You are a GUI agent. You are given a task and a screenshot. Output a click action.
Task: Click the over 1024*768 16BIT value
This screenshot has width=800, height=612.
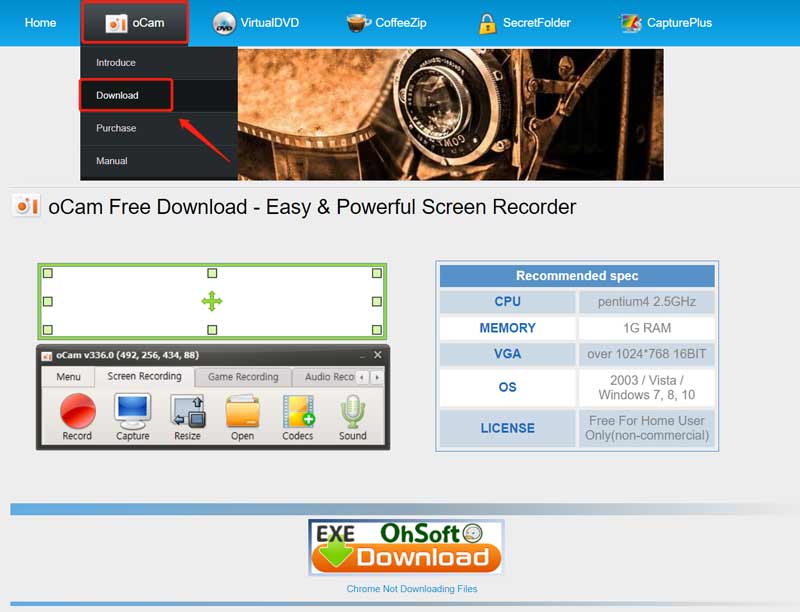click(646, 354)
